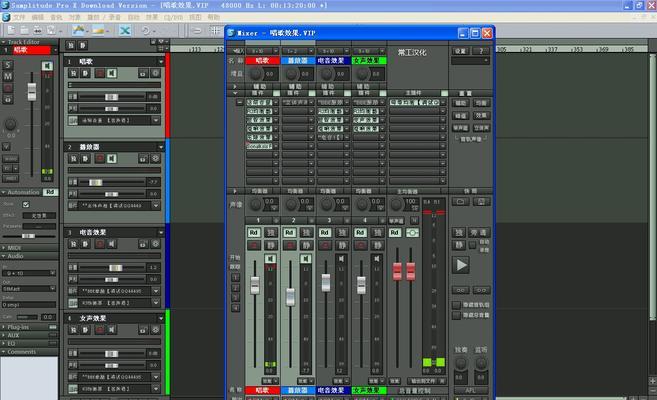This screenshot has height=400, width=657.
Task: Open the curve/waveform mode toolbar icon
Action: click(x=78, y=31)
